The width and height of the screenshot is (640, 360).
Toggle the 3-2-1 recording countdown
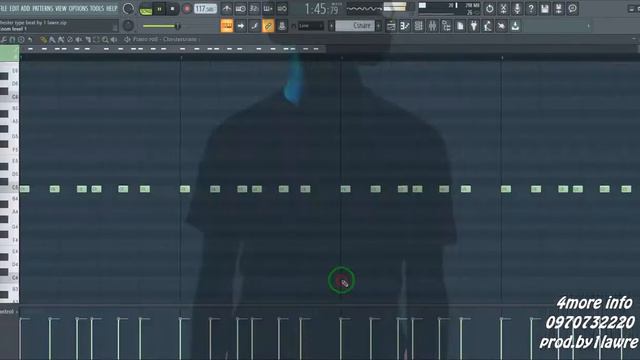[254, 9]
